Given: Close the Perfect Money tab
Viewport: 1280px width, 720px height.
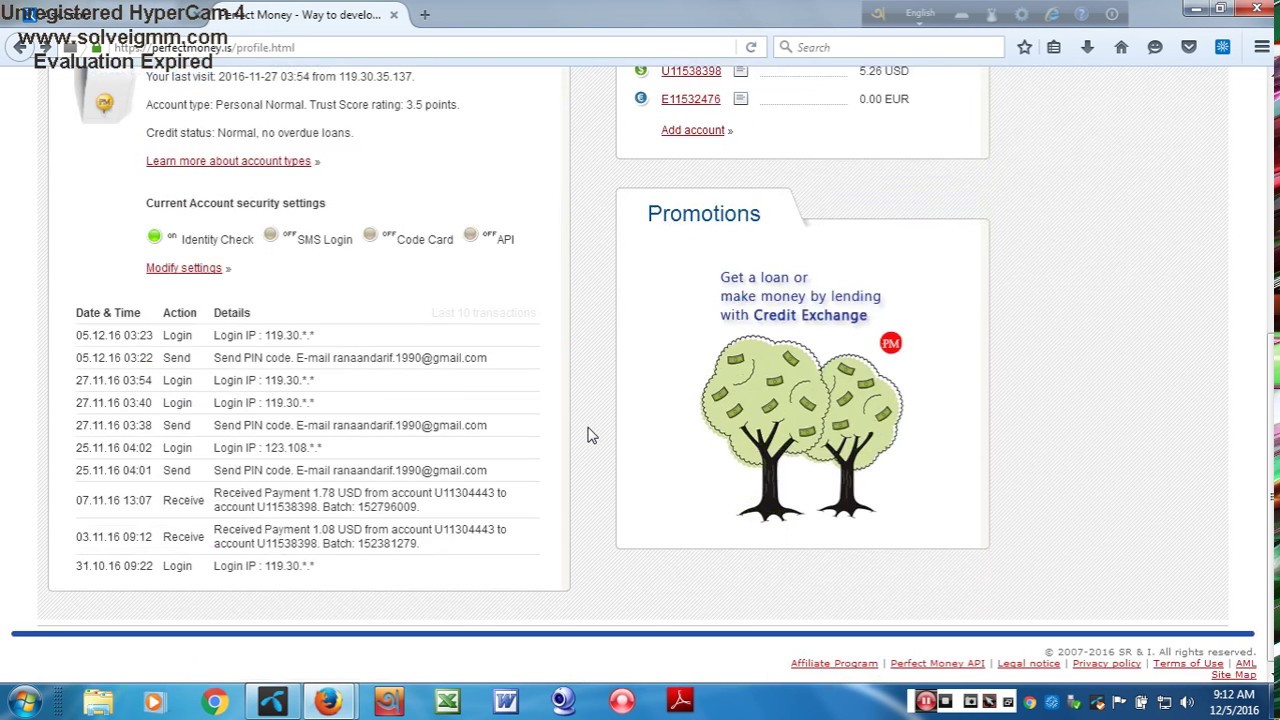Looking at the screenshot, I should 394,15.
